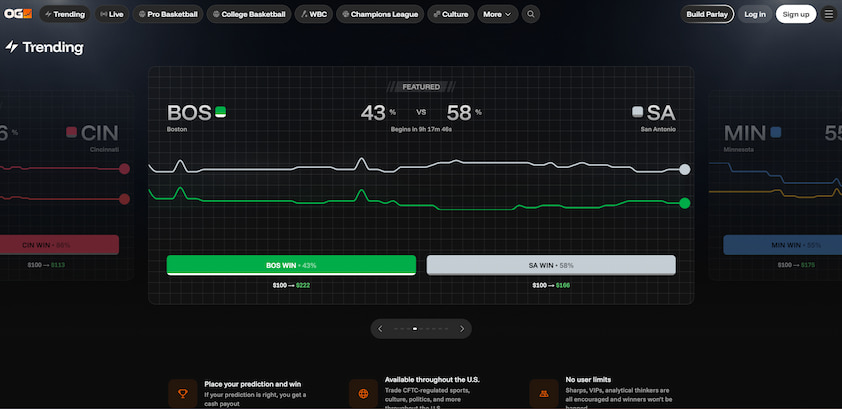The height and width of the screenshot is (409, 842).
Task: Click the search magnifier icon
Action: click(x=531, y=14)
